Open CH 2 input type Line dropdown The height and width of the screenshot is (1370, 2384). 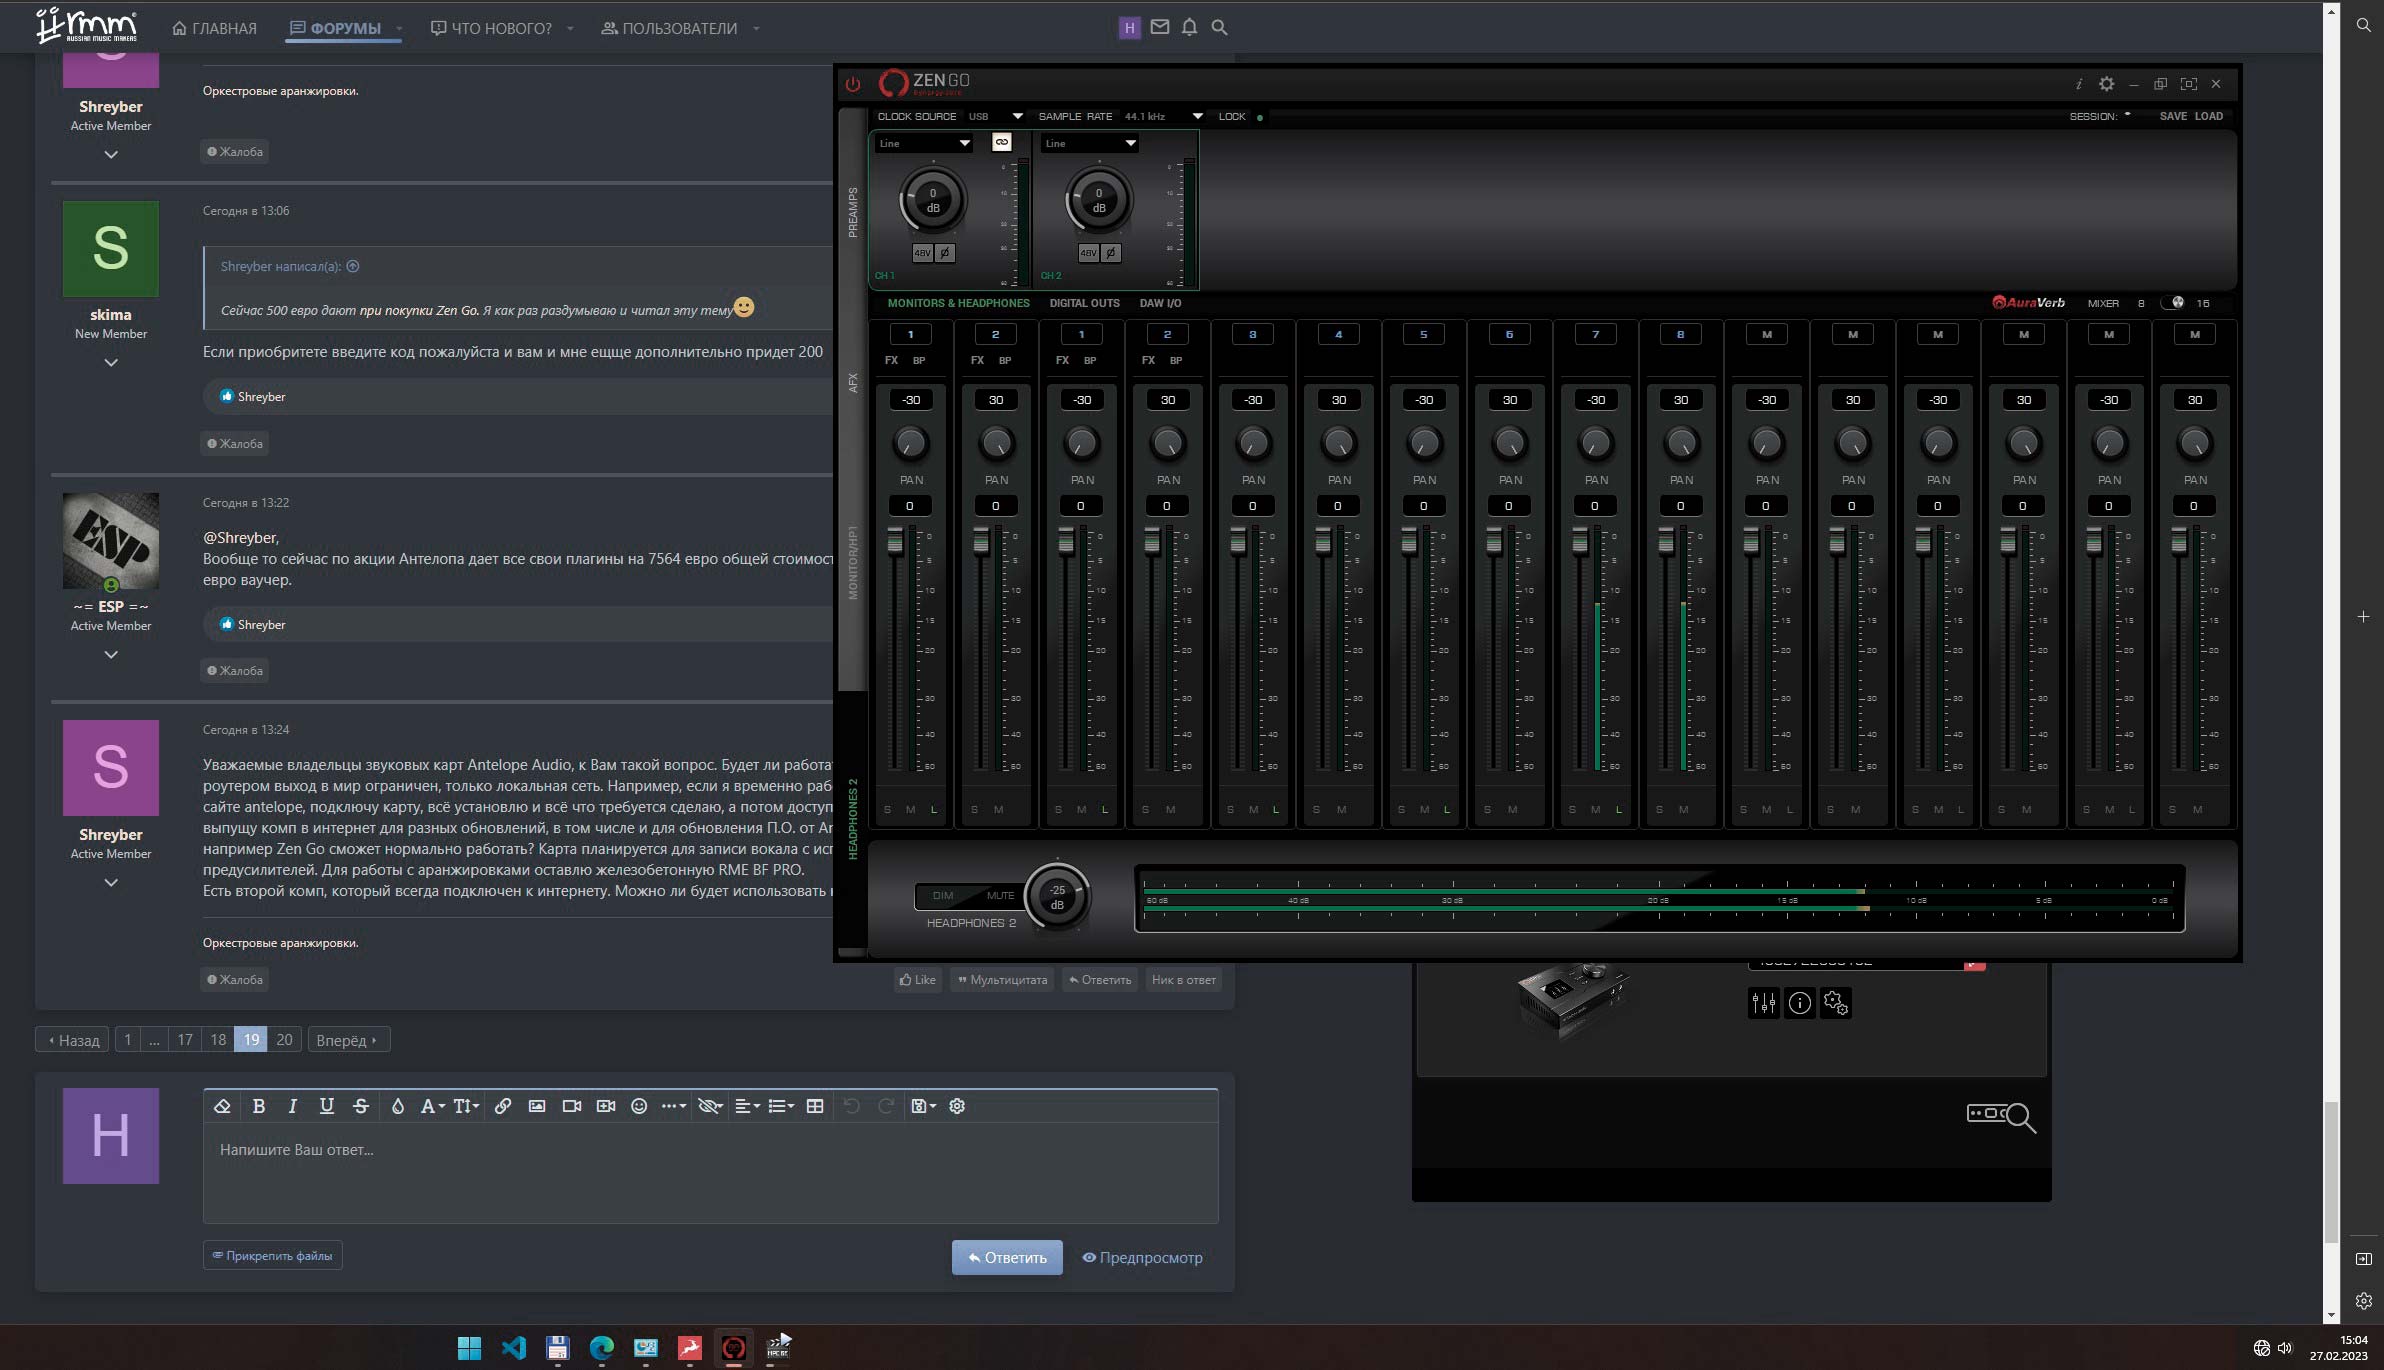pos(1090,143)
